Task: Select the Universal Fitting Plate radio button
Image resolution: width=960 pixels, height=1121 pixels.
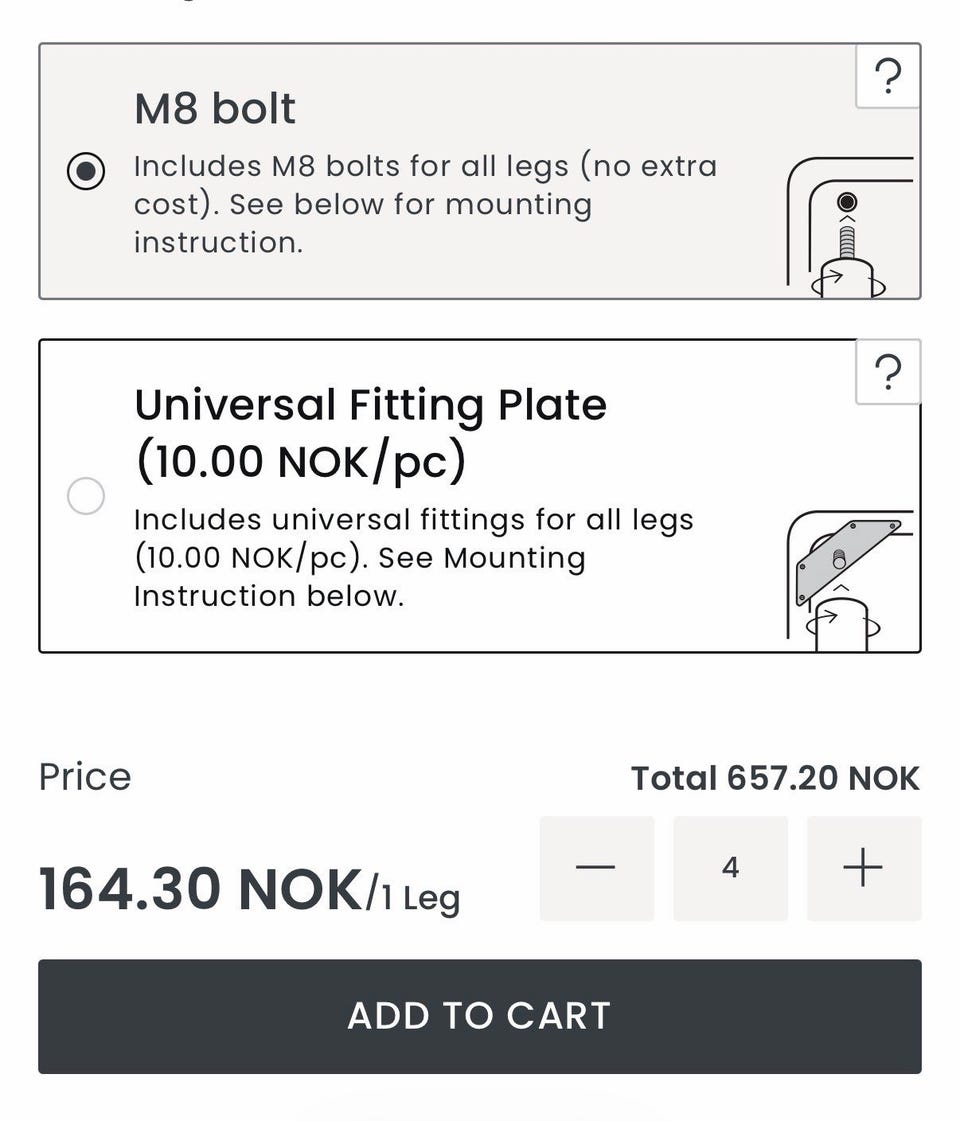Action: coord(86,495)
